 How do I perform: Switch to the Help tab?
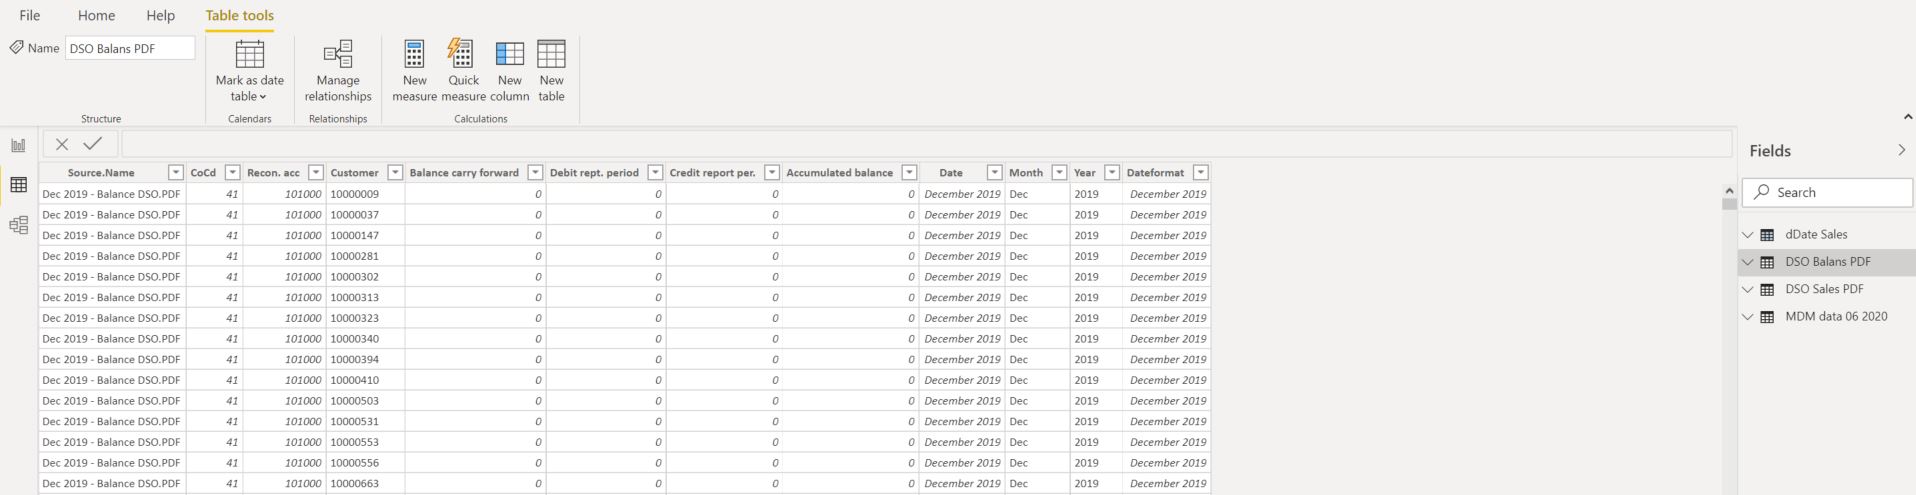click(160, 15)
